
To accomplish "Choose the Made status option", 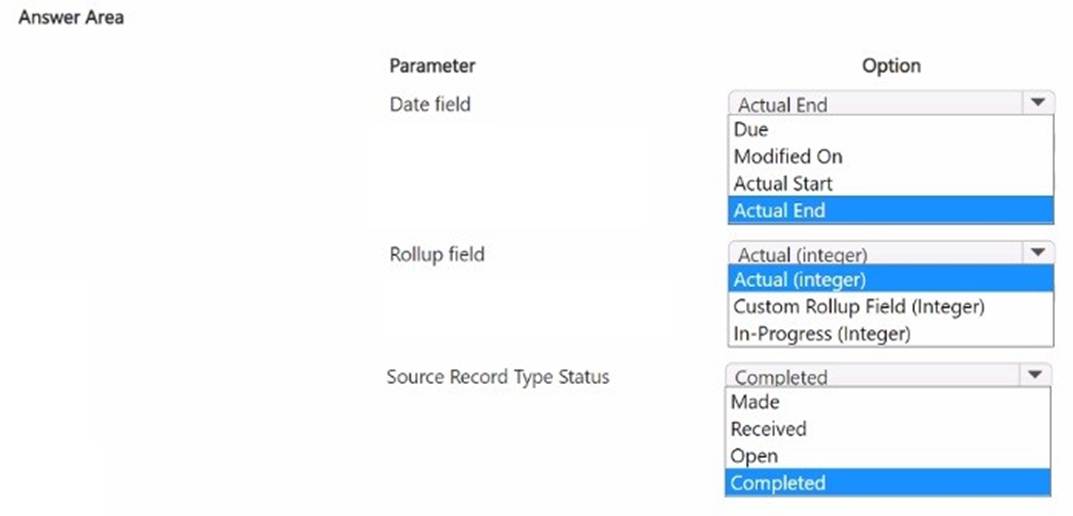I will (x=755, y=402).
